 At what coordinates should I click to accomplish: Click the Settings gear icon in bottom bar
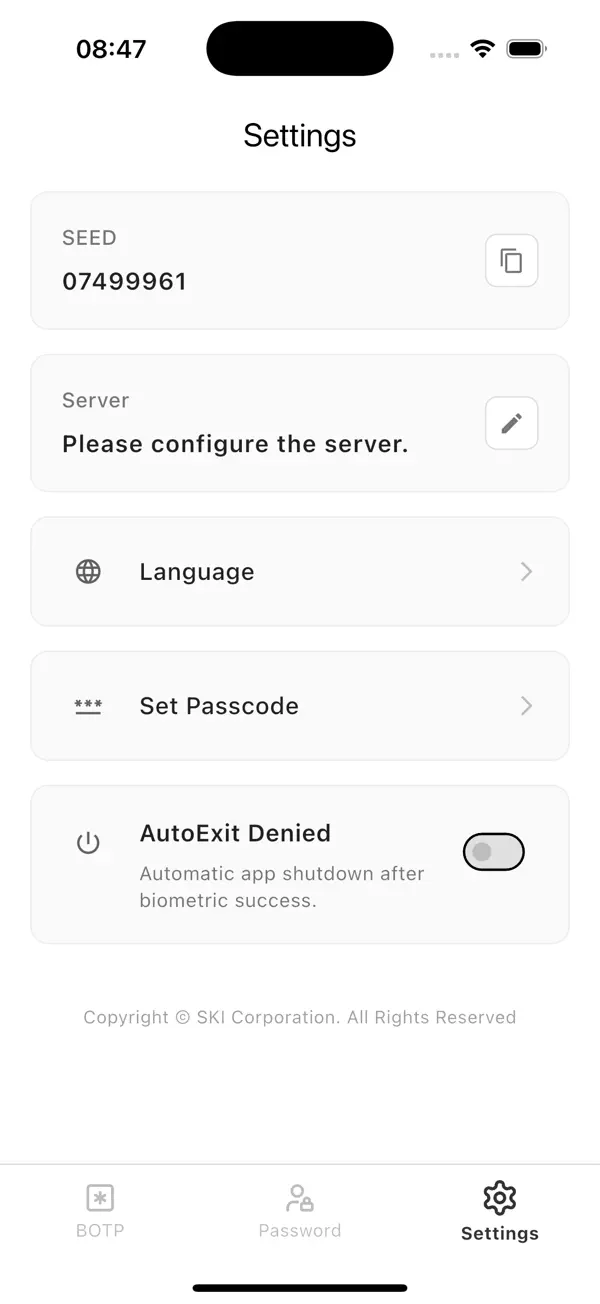[499, 1197]
